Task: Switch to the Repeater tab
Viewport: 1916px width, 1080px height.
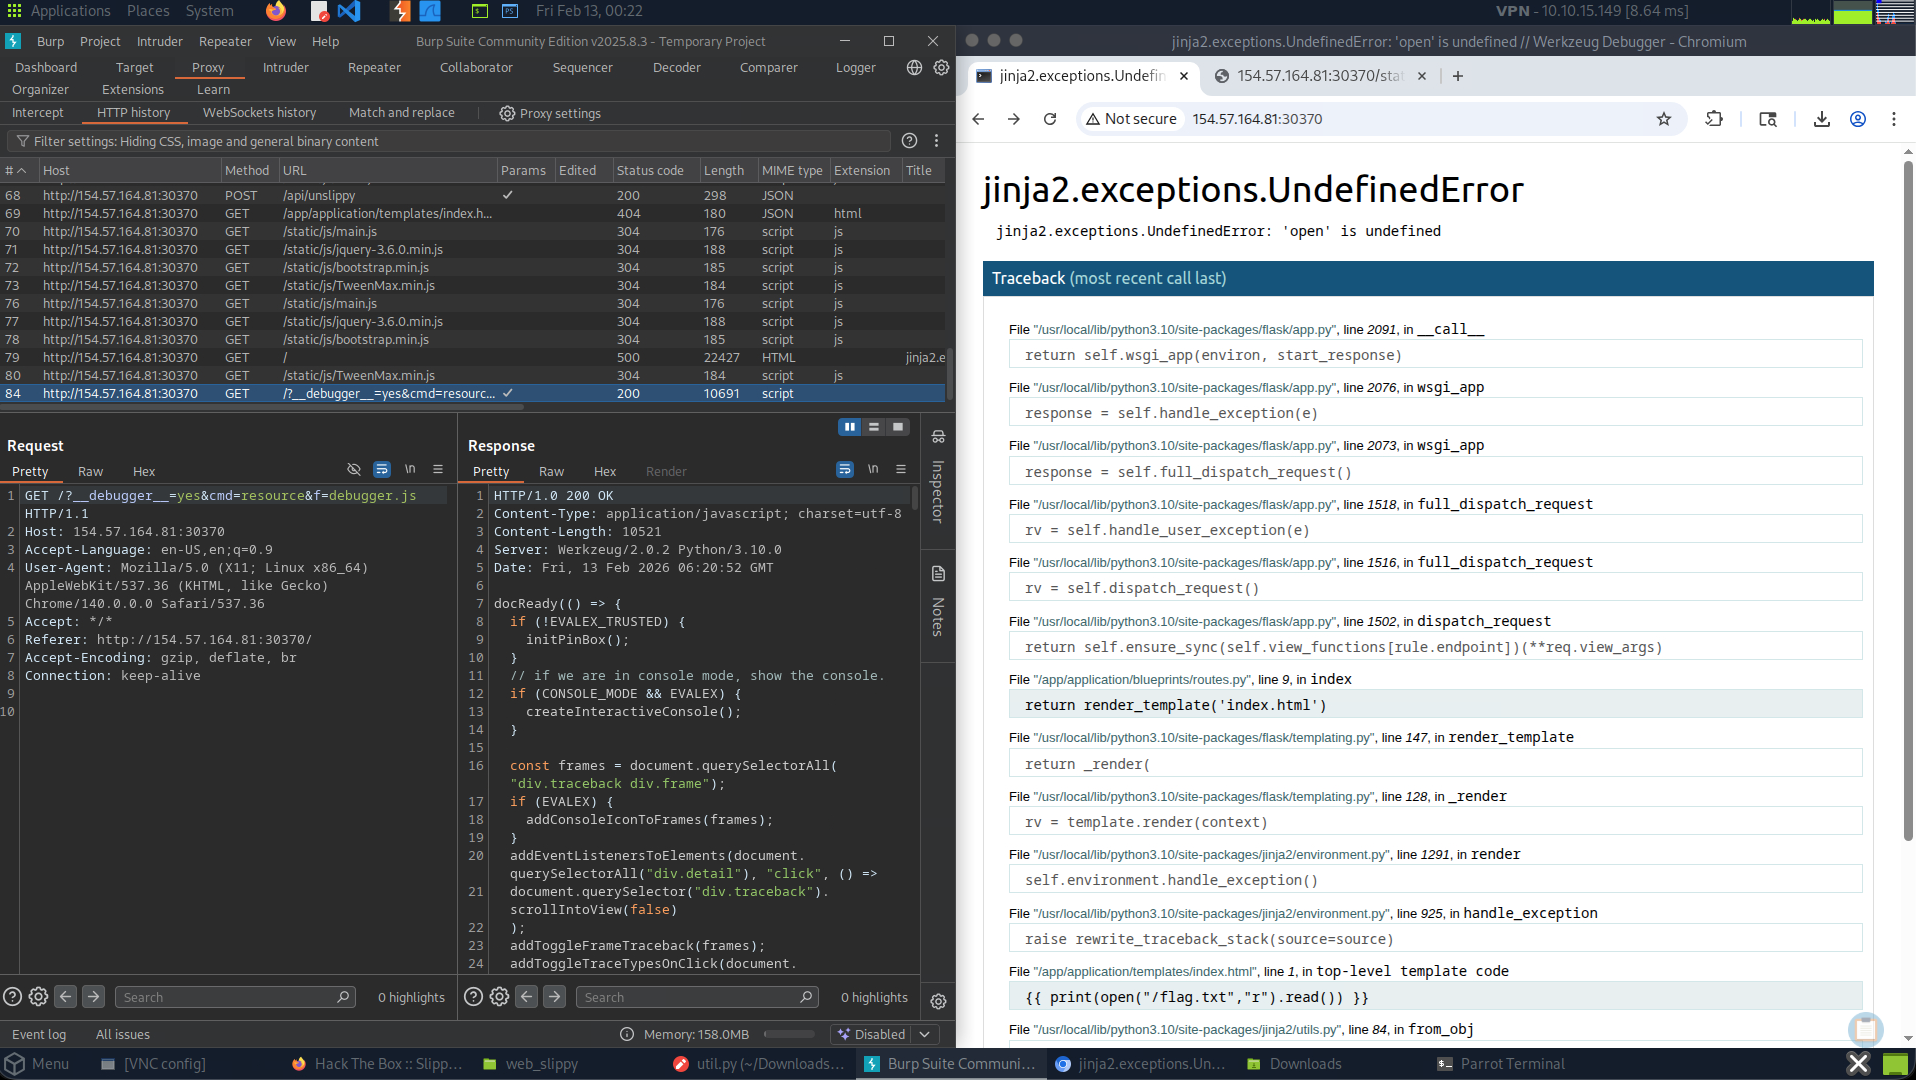Action: click(374, 68)
